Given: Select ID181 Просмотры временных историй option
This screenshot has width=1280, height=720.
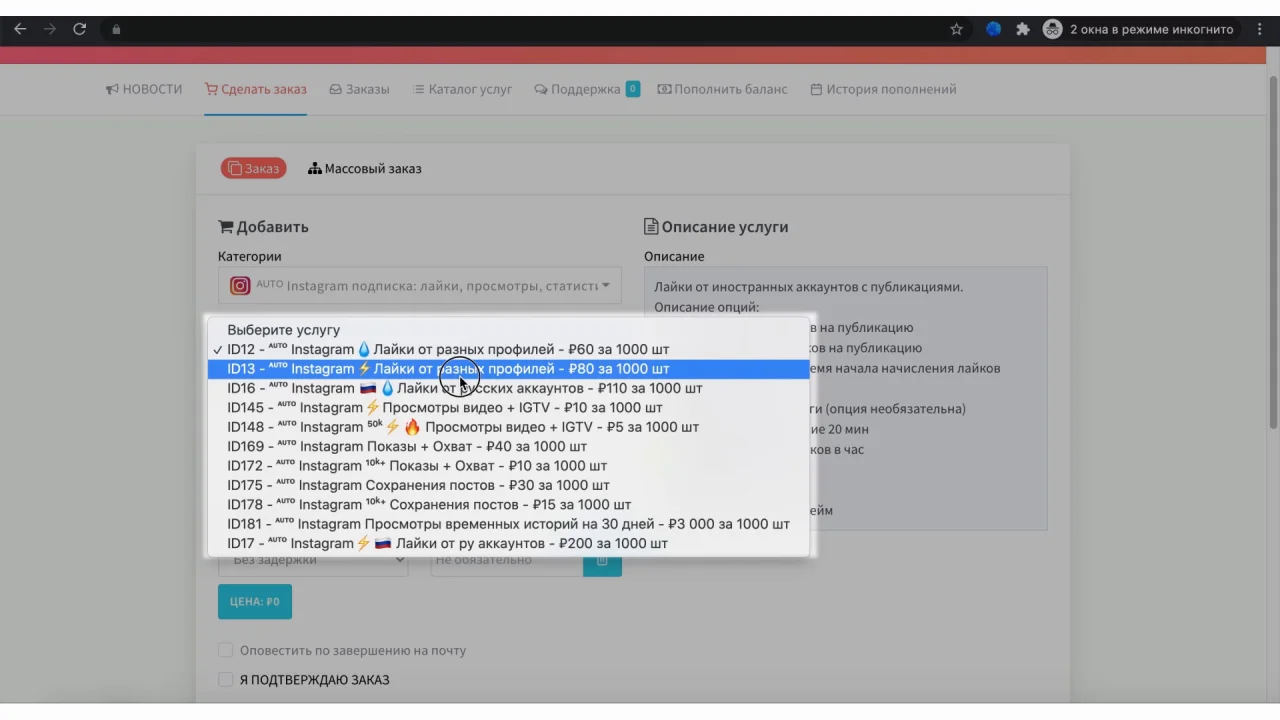Looking at the screenshot, I should pos(508,524).
